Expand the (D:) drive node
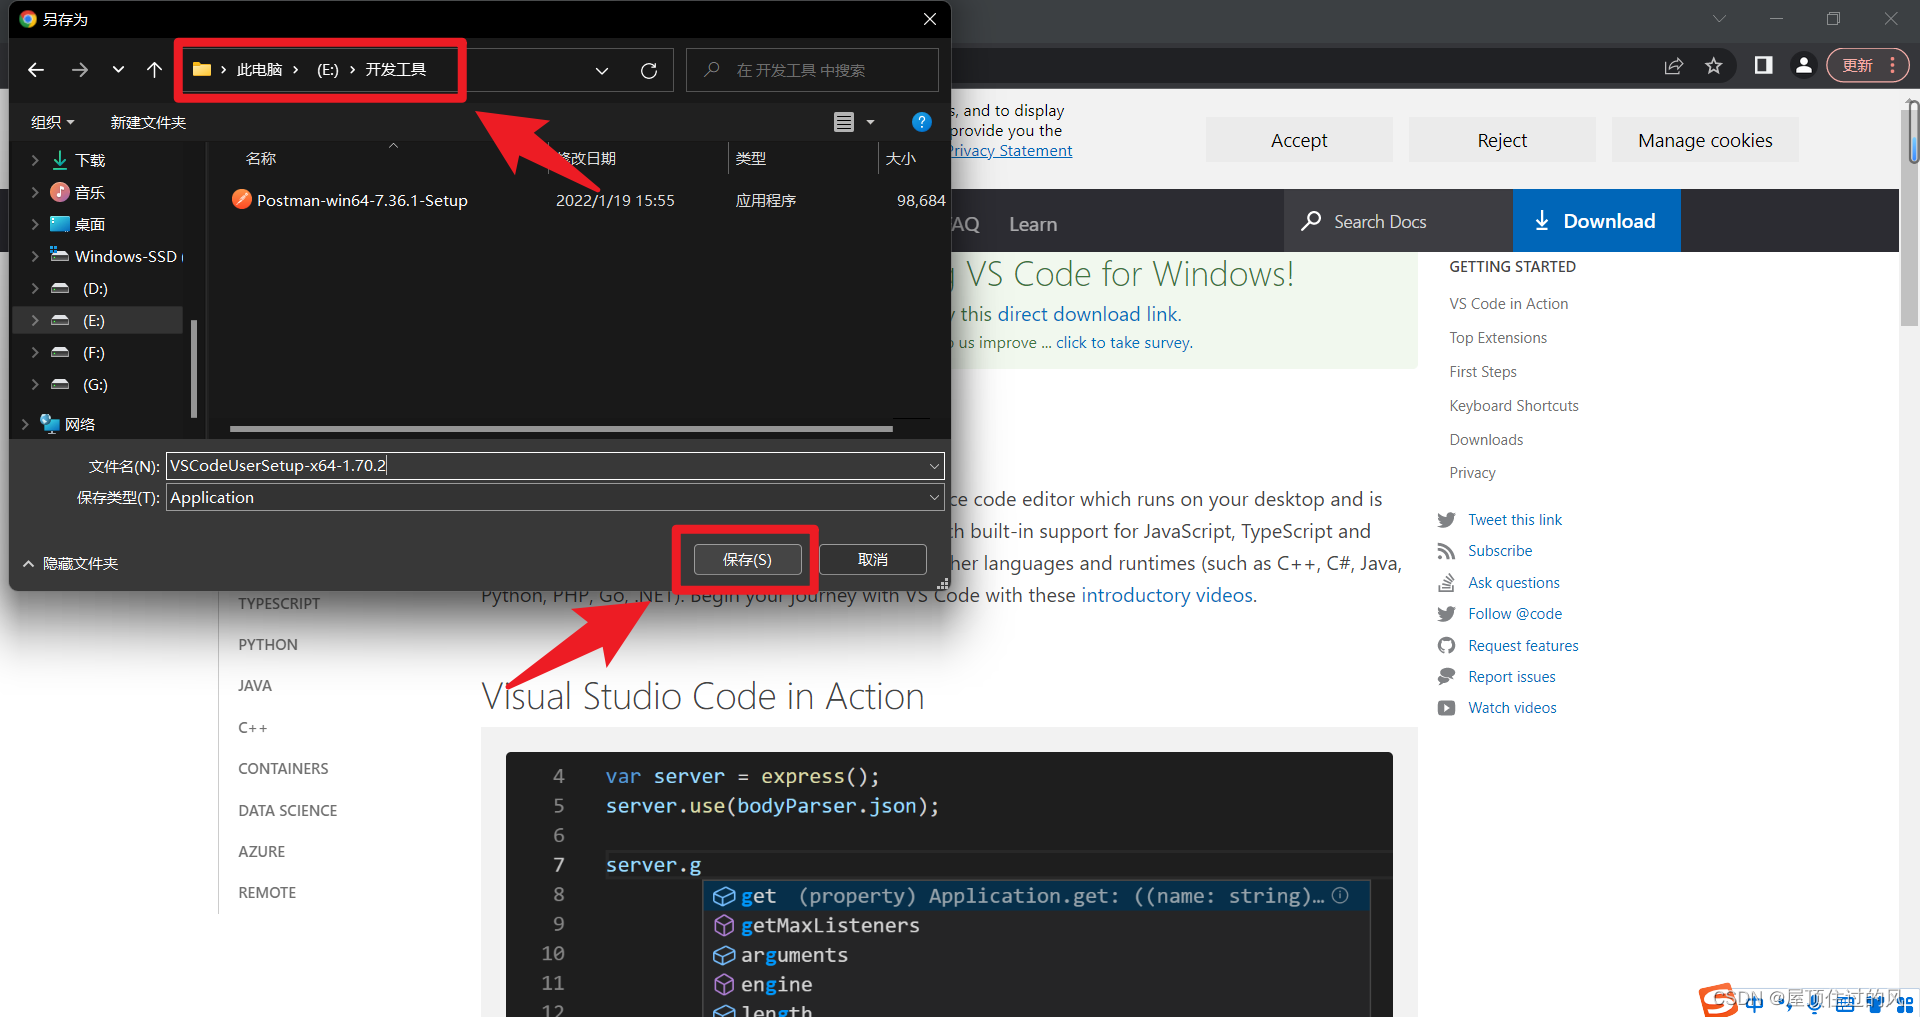The width and height of the screenshot is (1920, 1017). [x=35, y=288]
